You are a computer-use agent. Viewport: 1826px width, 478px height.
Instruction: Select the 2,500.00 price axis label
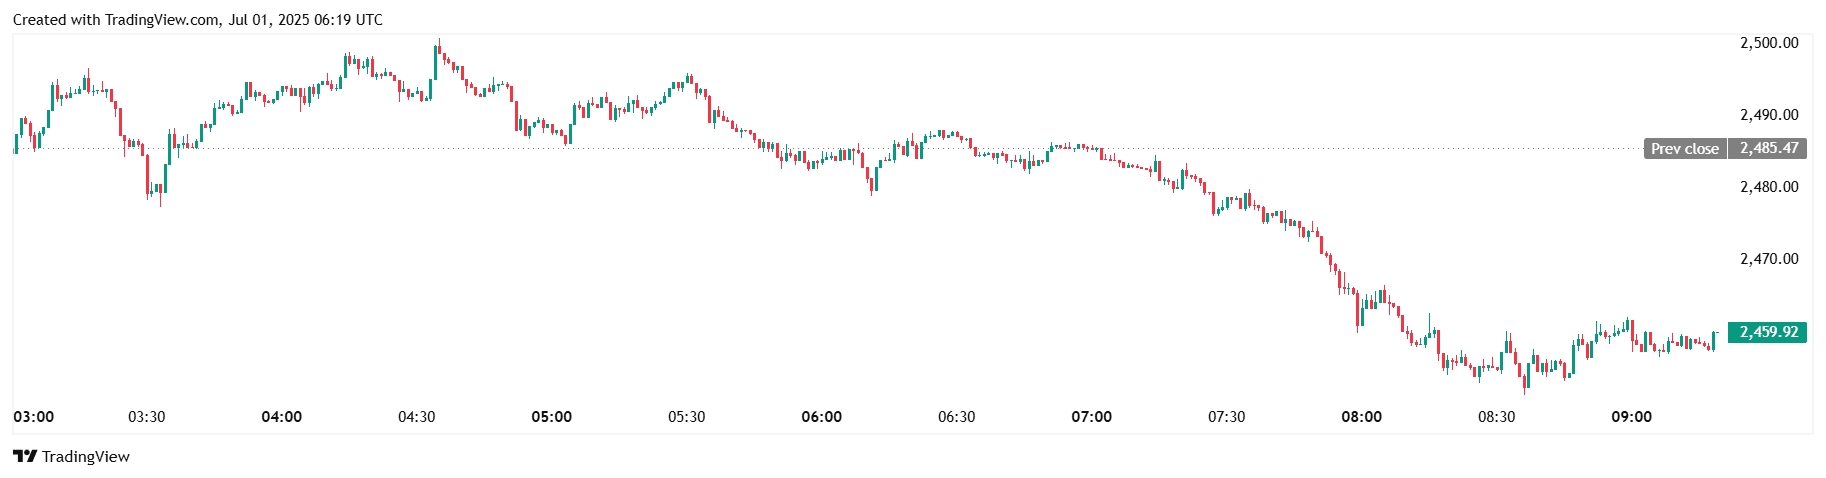coord(1769,43)
